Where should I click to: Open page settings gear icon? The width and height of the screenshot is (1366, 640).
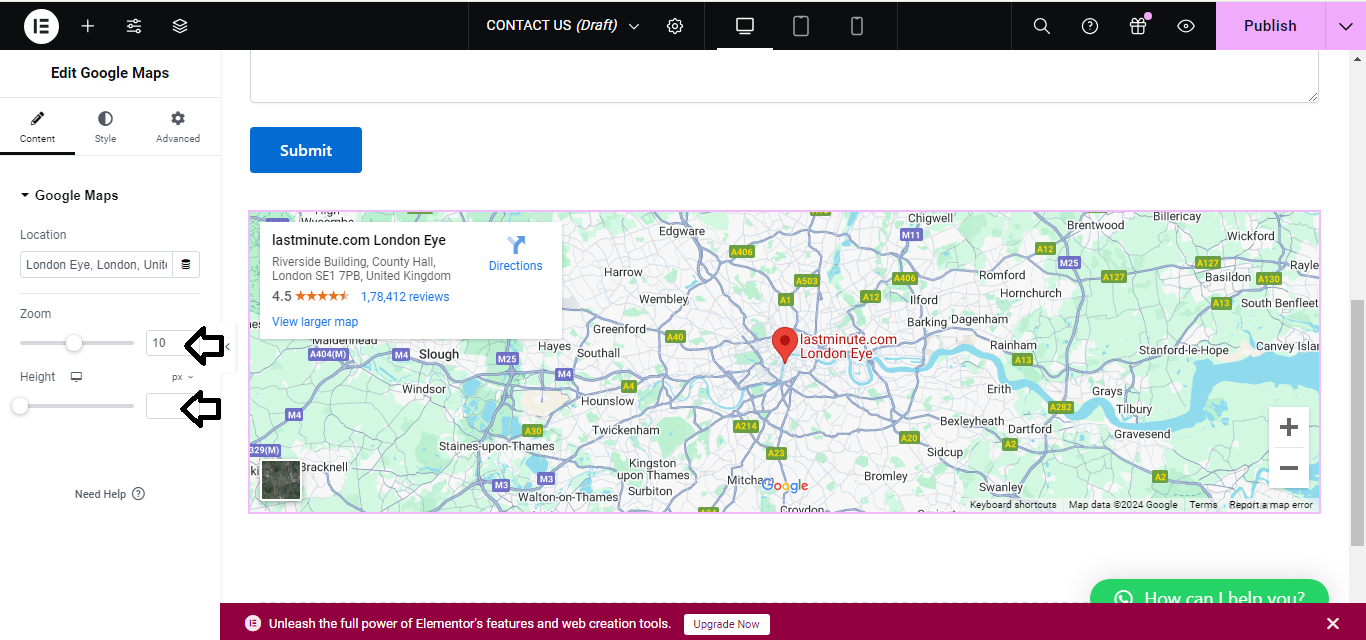click(x=675, y=26)
